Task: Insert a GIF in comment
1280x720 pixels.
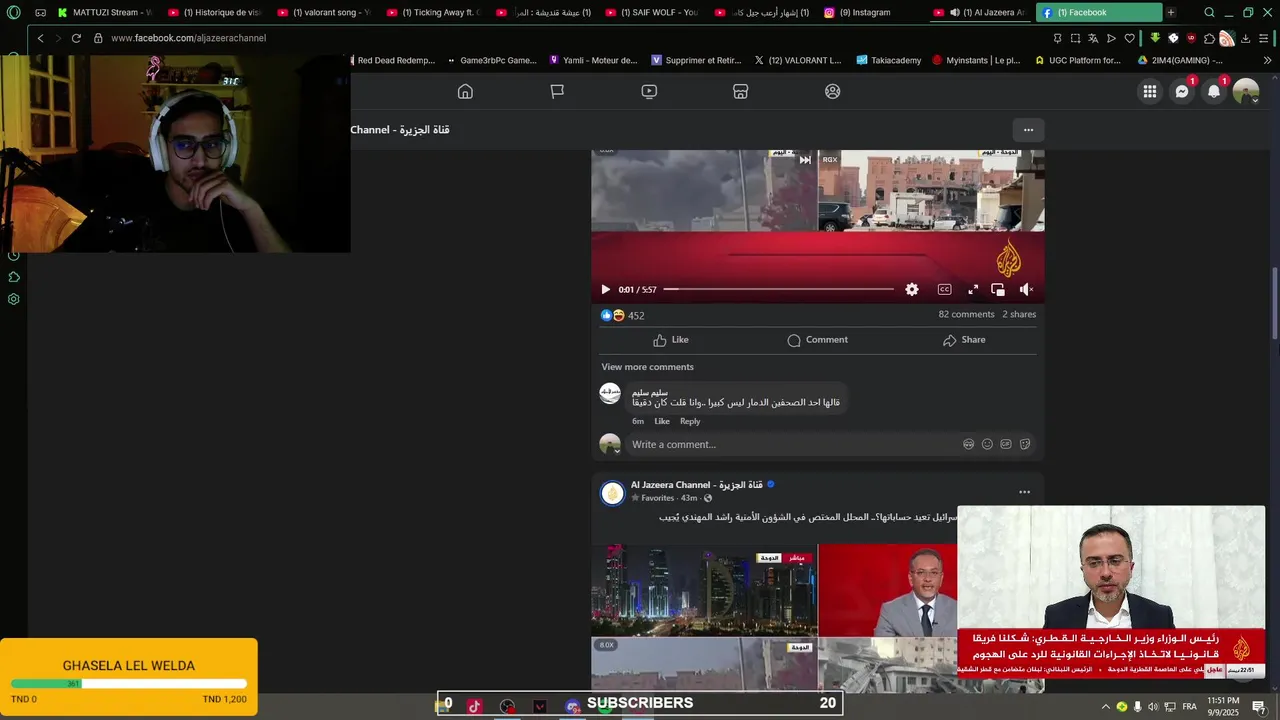Action: 1006,444
